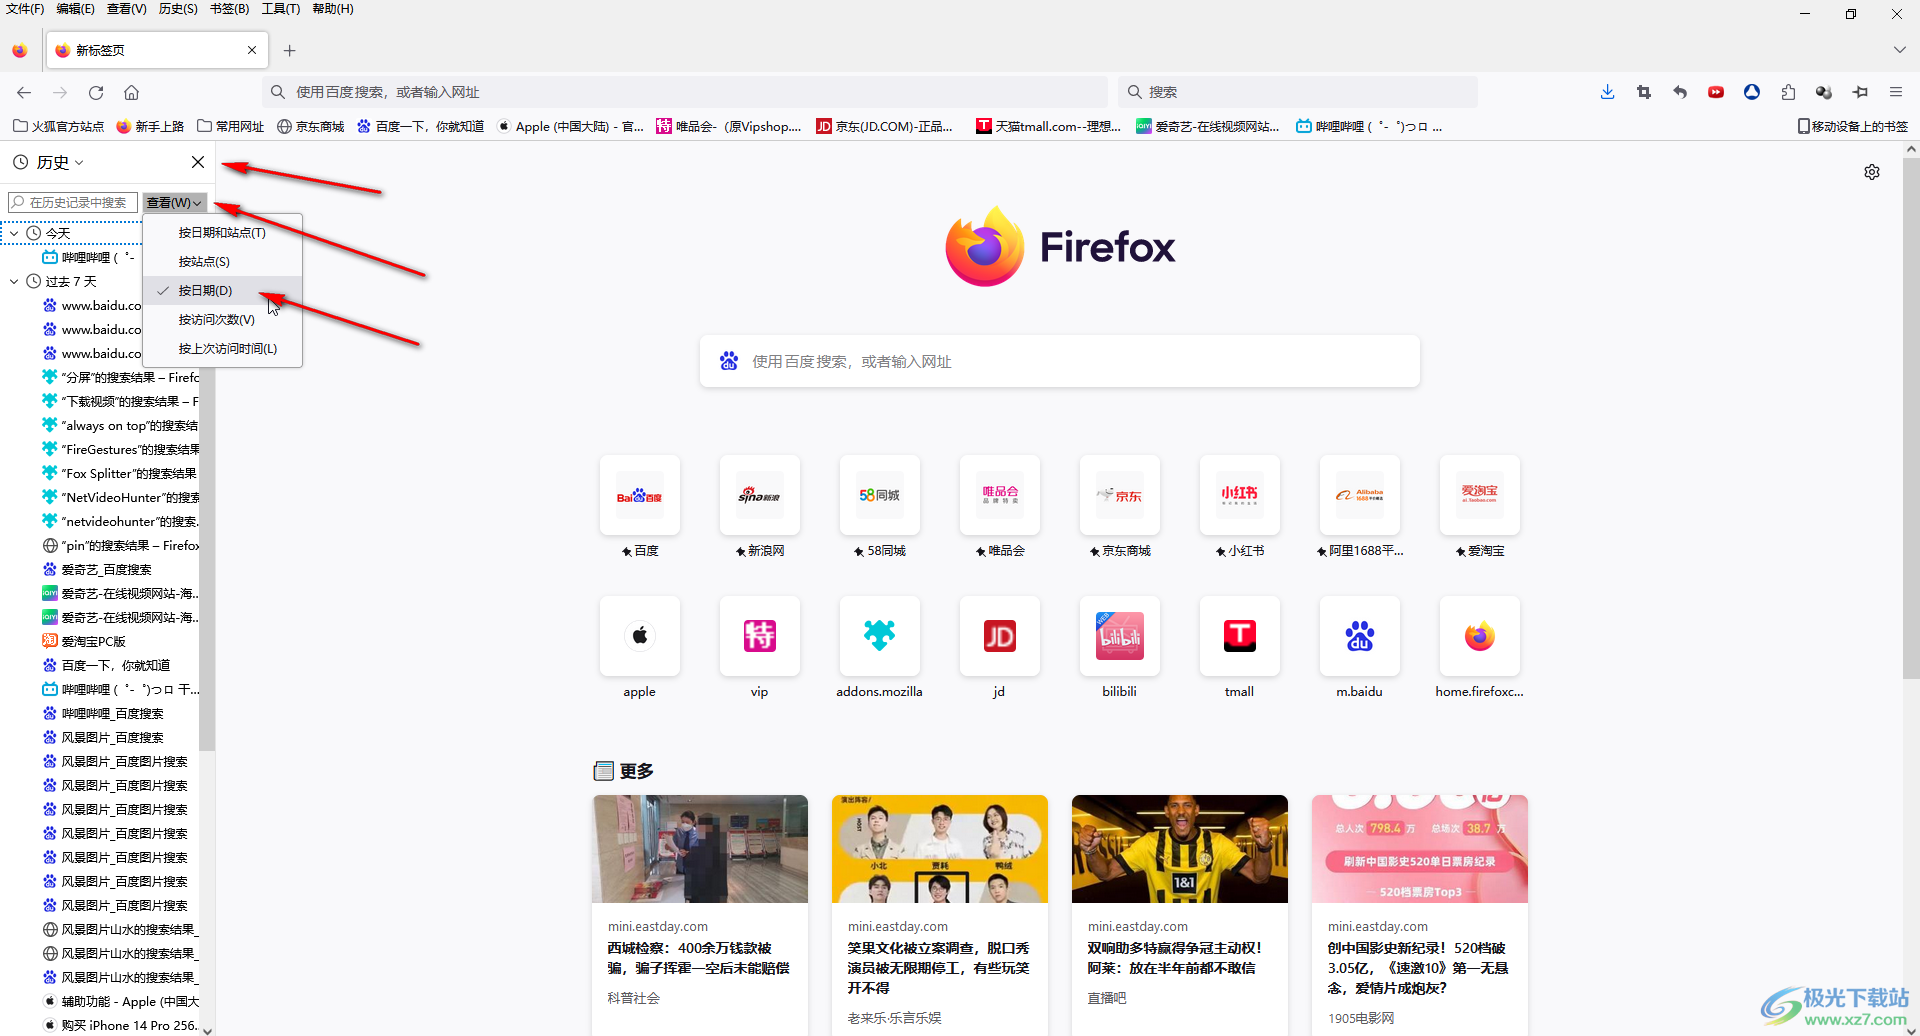
Task: Select 按日期和站点(T) view option
Action: pyautogui.click(x=222, y=232)
